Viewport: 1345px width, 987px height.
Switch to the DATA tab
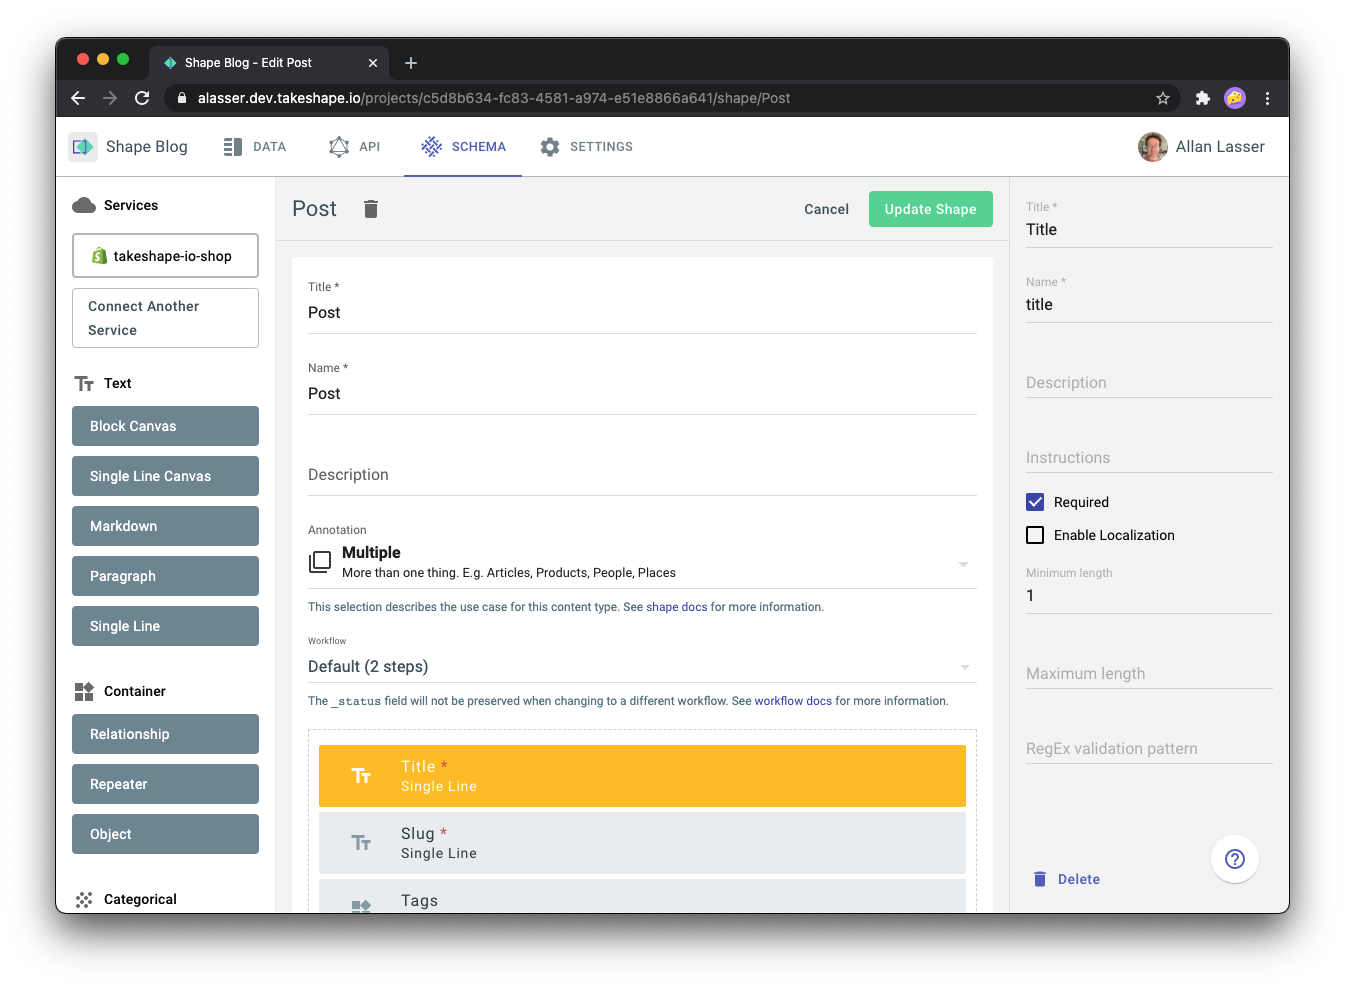coord(255,147)
